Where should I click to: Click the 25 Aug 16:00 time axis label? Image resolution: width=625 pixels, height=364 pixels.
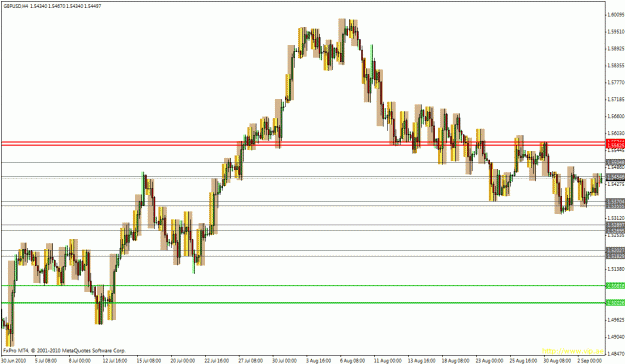tap(522, 361)
